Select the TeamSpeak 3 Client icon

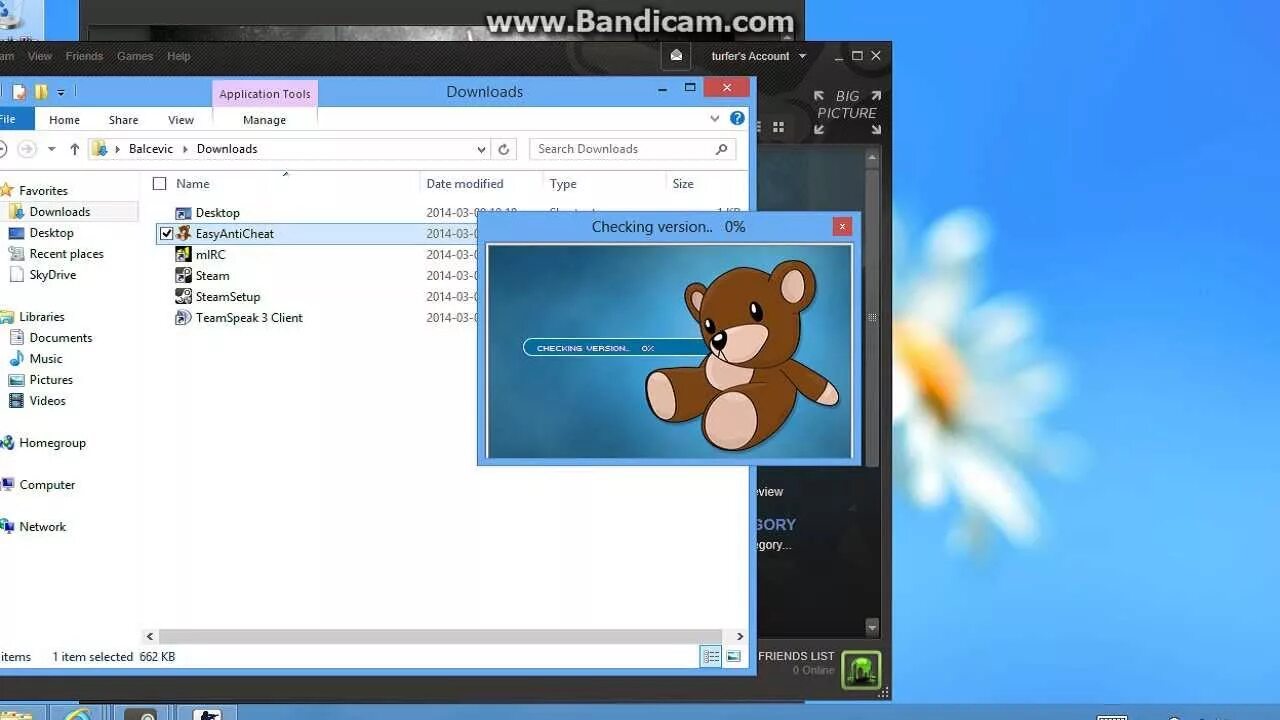pyautogui.click(x=183, y=317)
